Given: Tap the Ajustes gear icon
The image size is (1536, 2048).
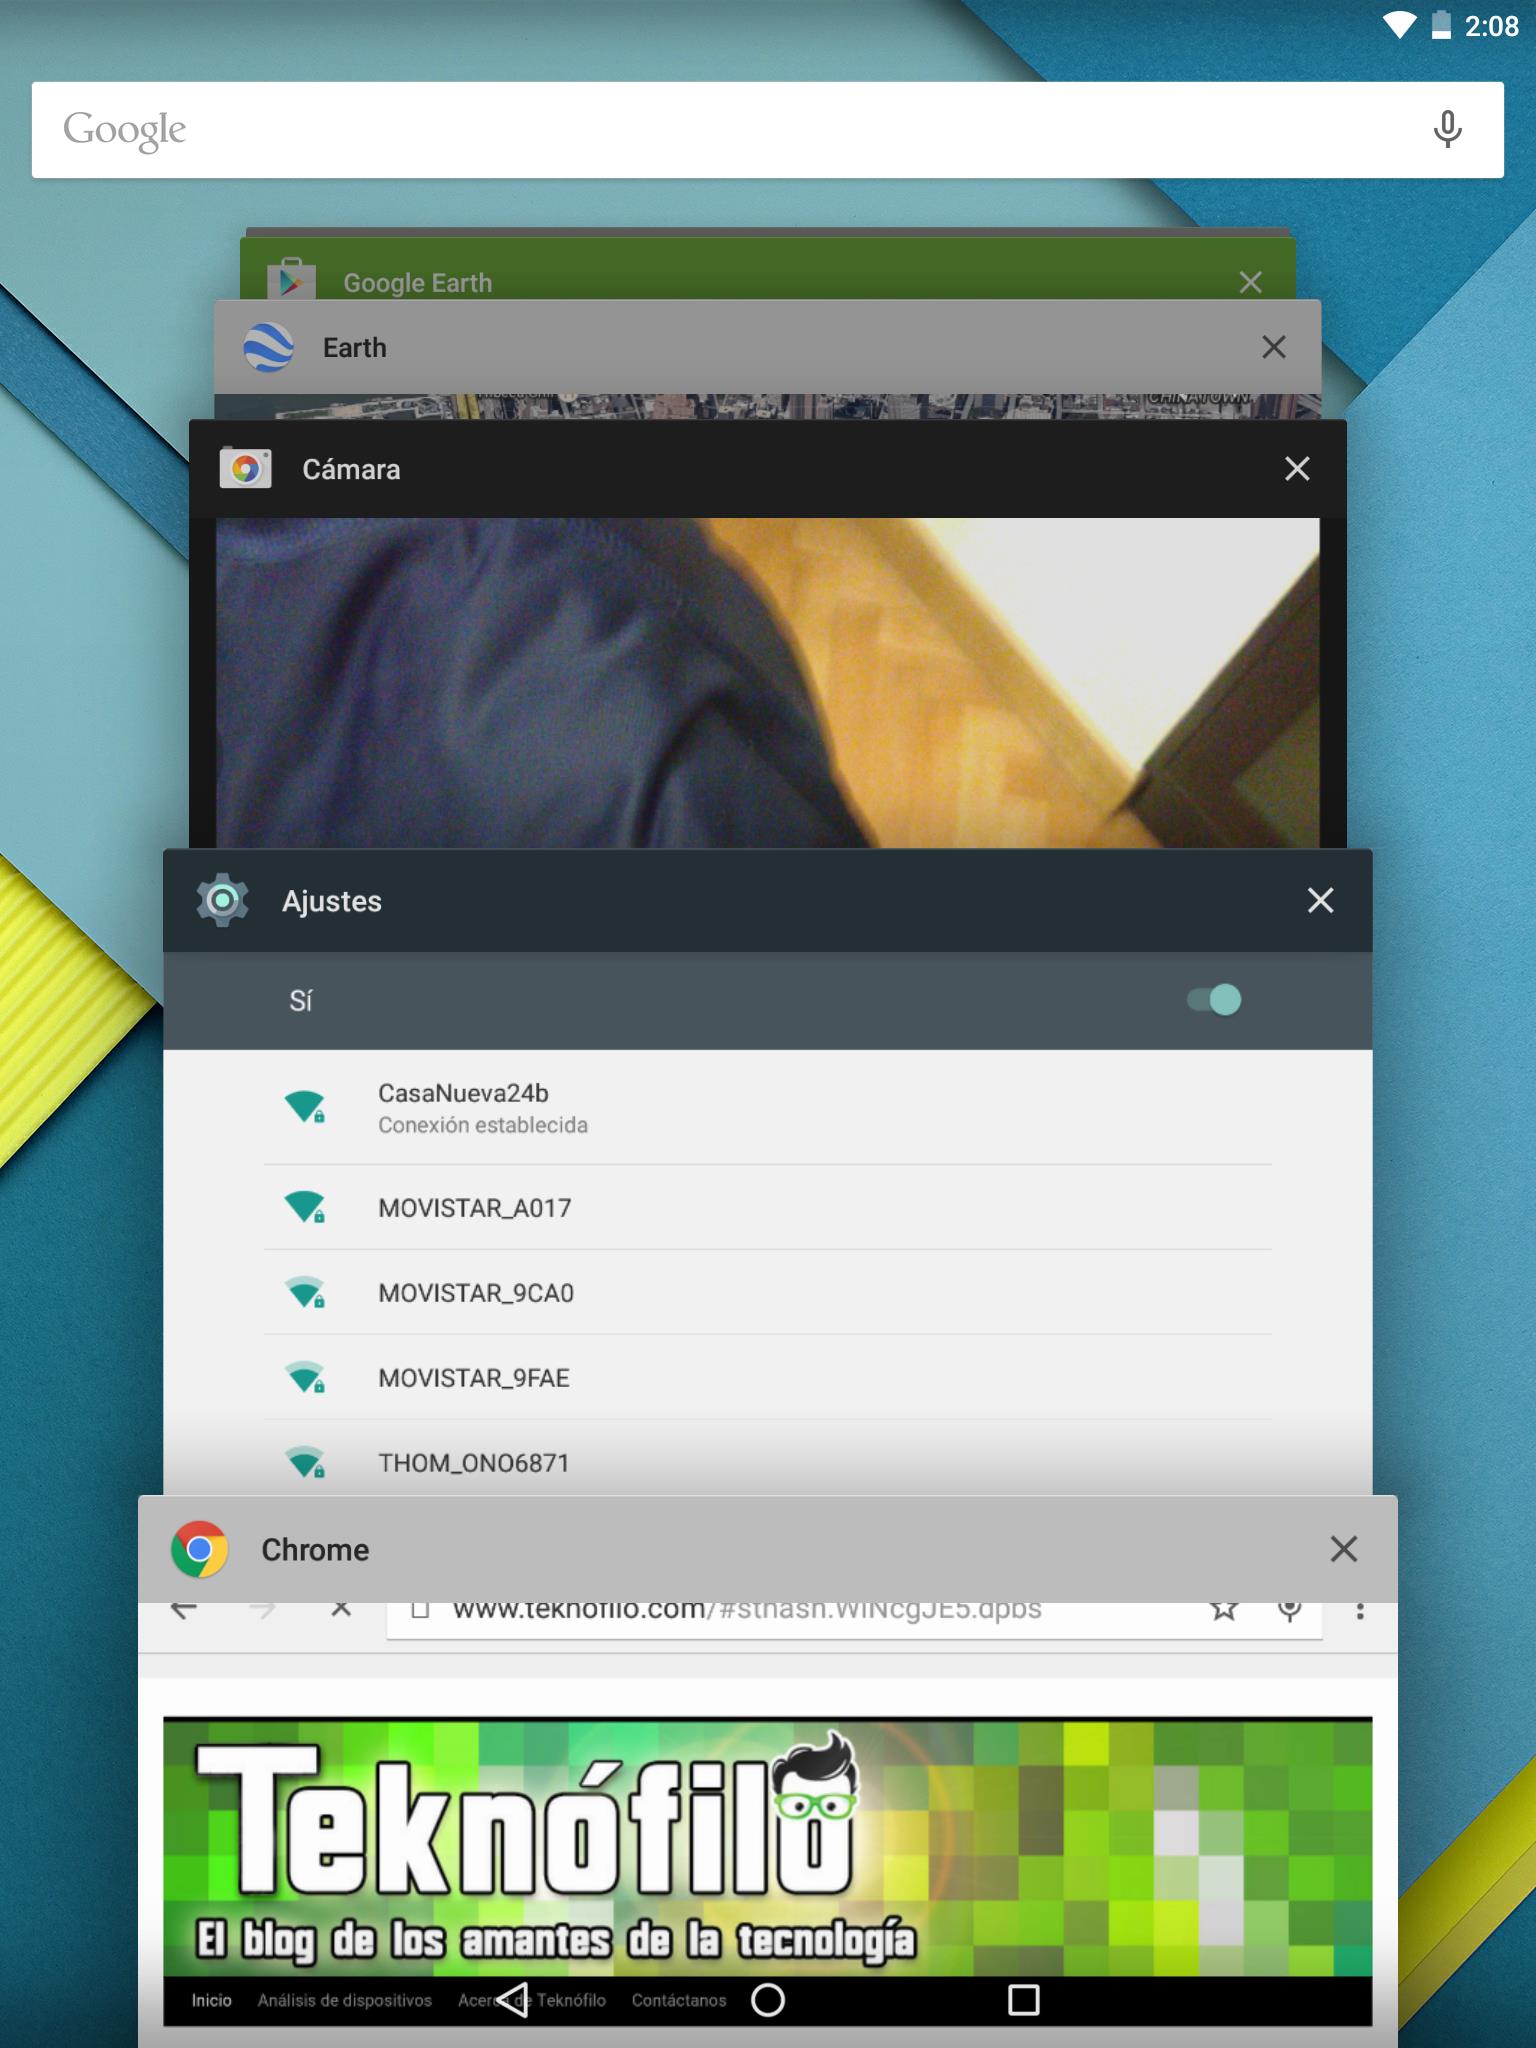Looking at the screenshot, I should 222,901.
